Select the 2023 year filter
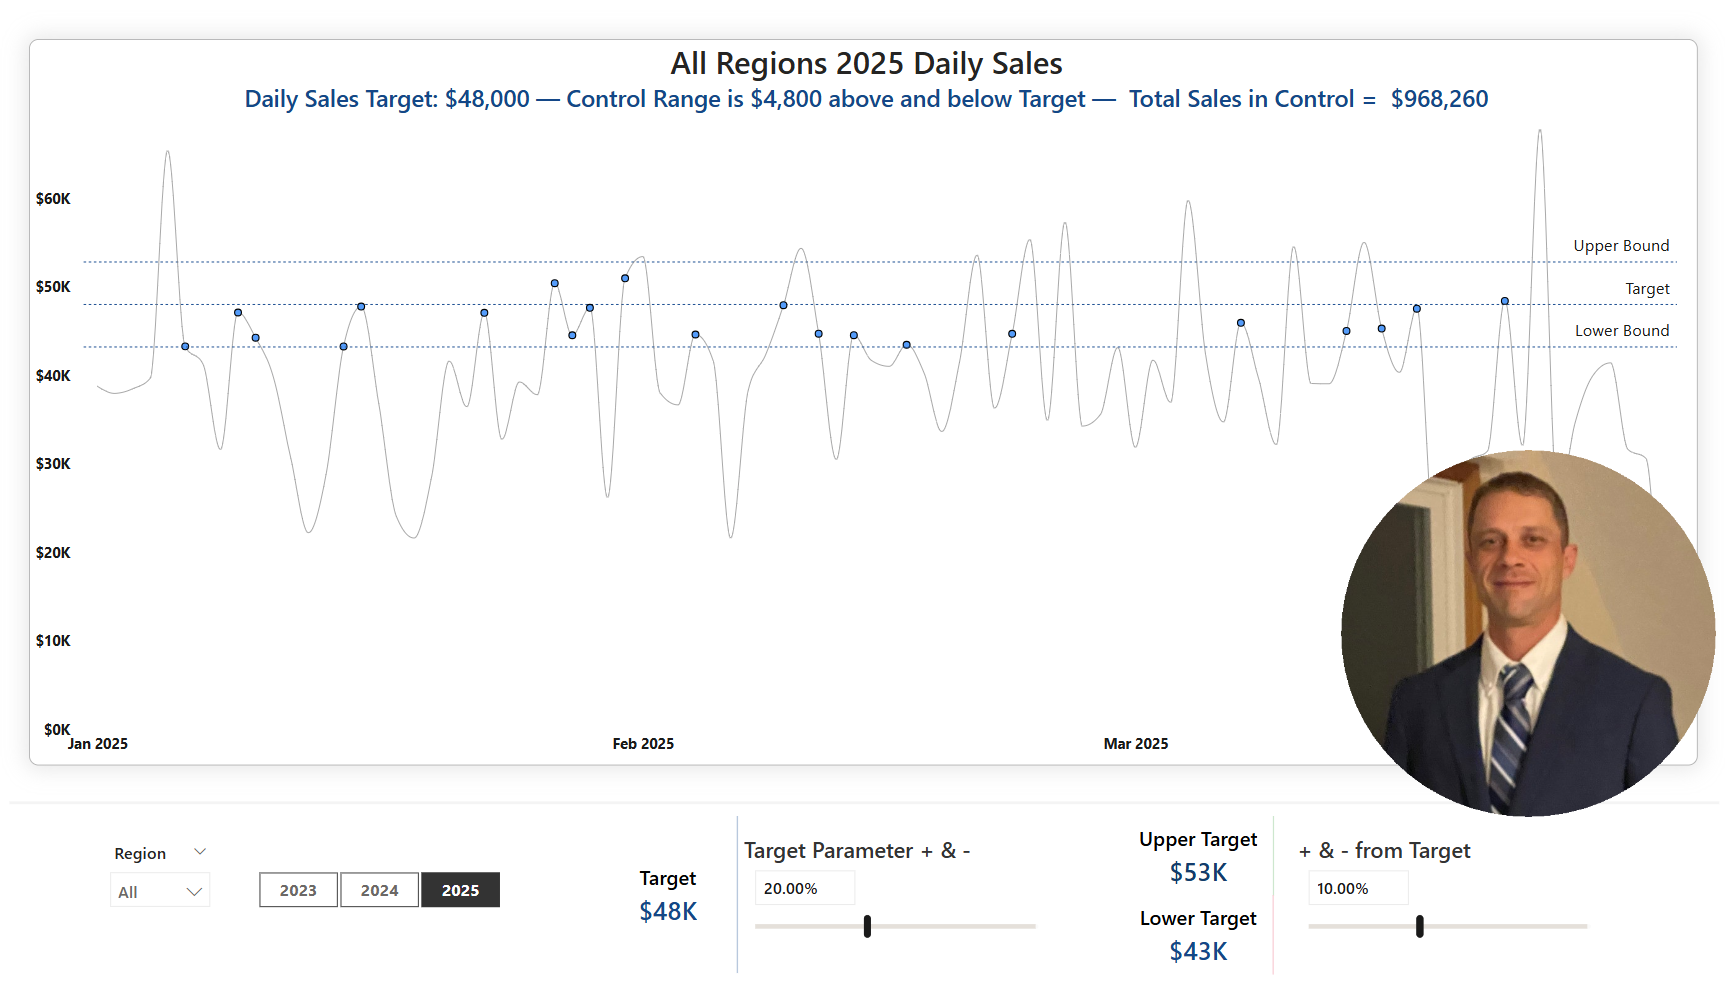 coord(297,889)
